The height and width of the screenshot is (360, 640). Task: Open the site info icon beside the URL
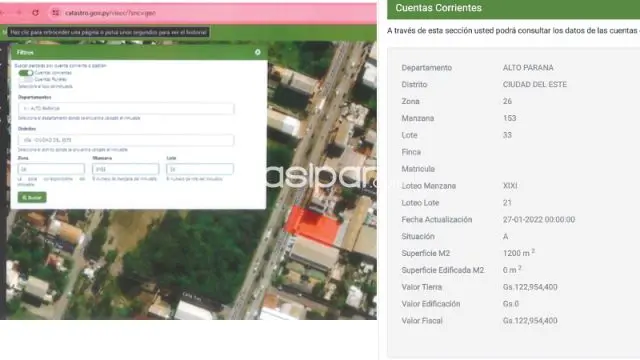56,13
